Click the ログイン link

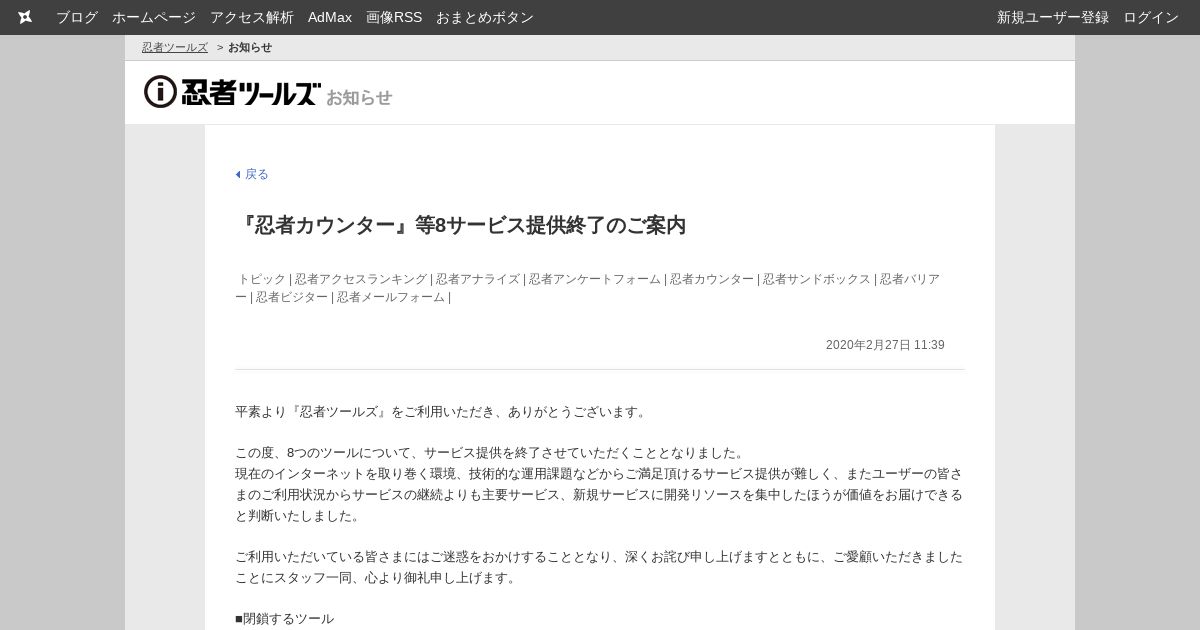(1151, 17)
